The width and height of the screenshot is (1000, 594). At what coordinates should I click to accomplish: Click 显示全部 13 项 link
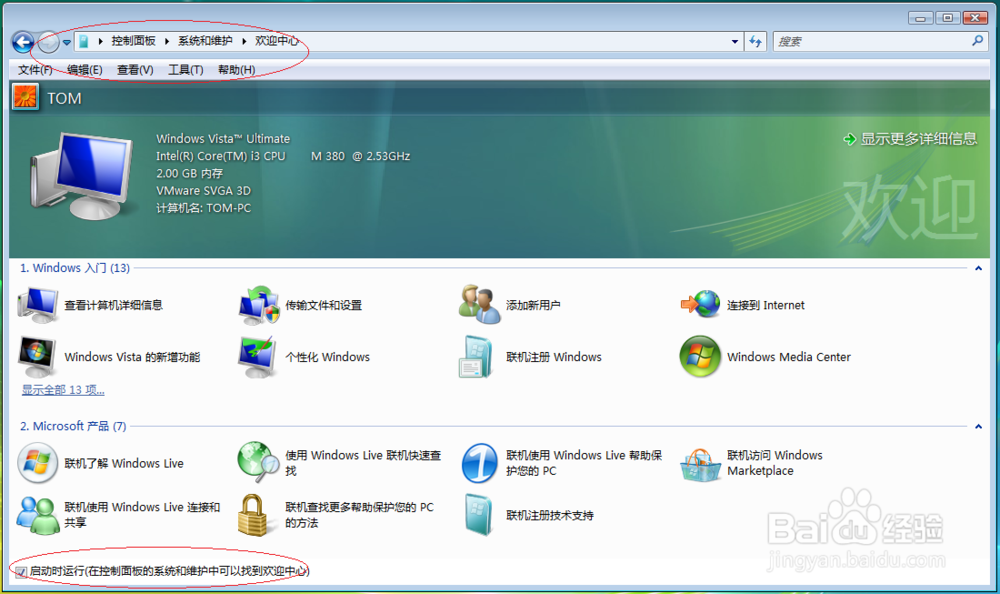pos(63,390)
